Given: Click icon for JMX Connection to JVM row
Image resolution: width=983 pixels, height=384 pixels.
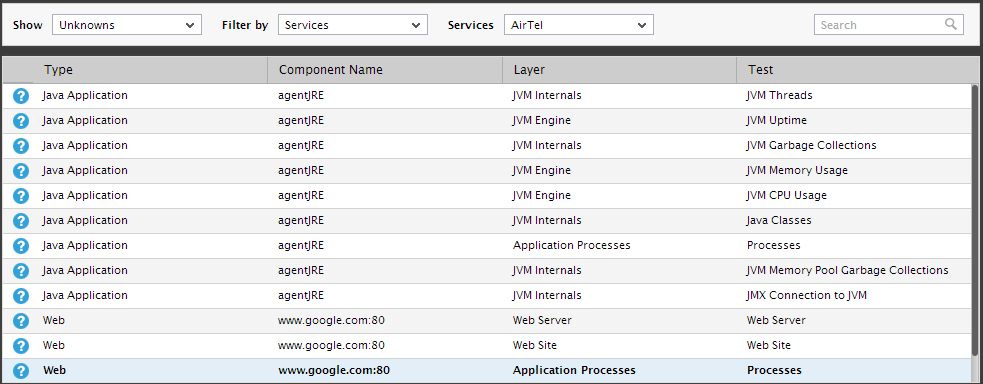Looking at the screenshot, I should click(21, 296).
